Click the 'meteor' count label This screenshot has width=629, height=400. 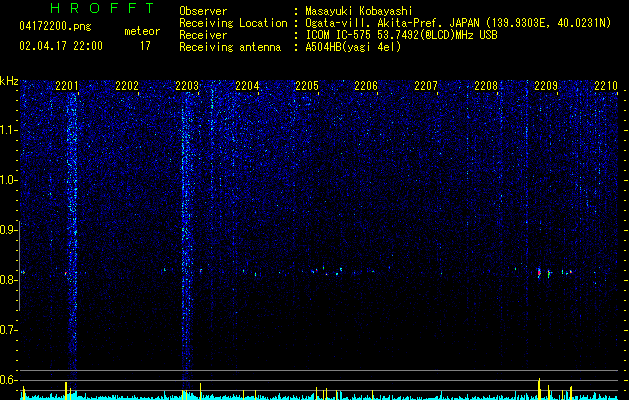coord(142,31)
